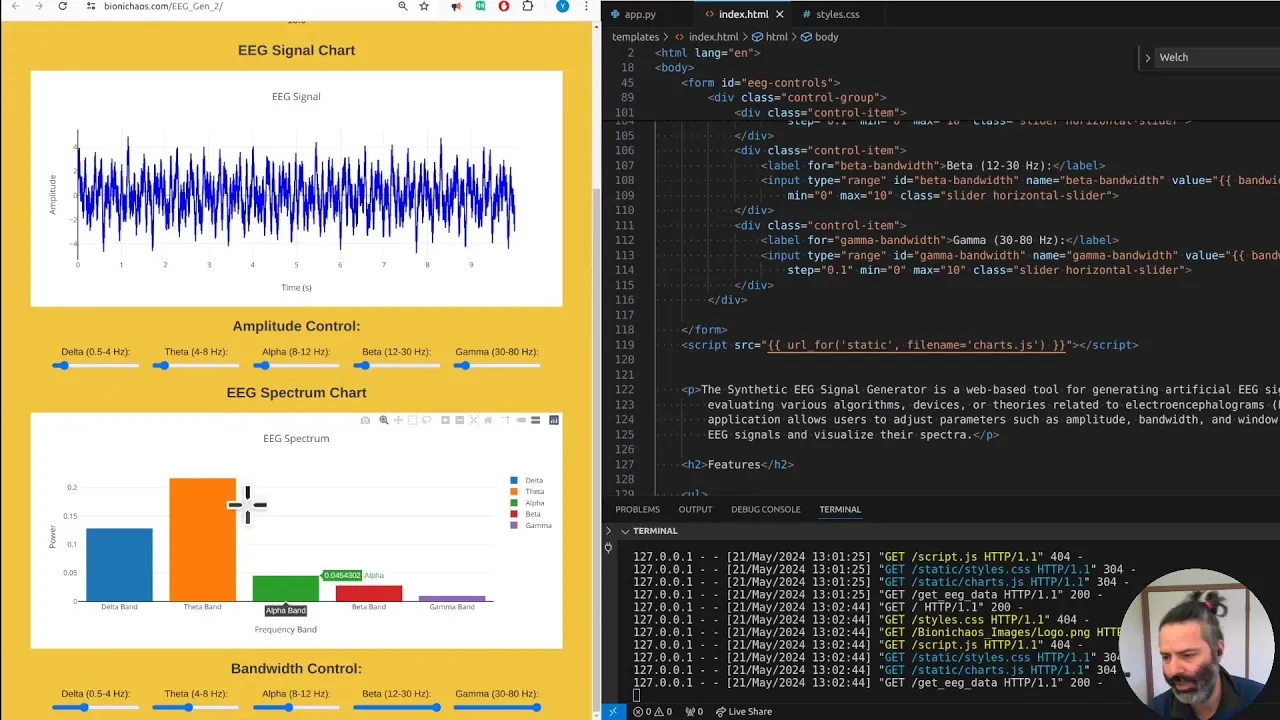Select the Lasso Select tool in chart modebar

click(426, 420)
